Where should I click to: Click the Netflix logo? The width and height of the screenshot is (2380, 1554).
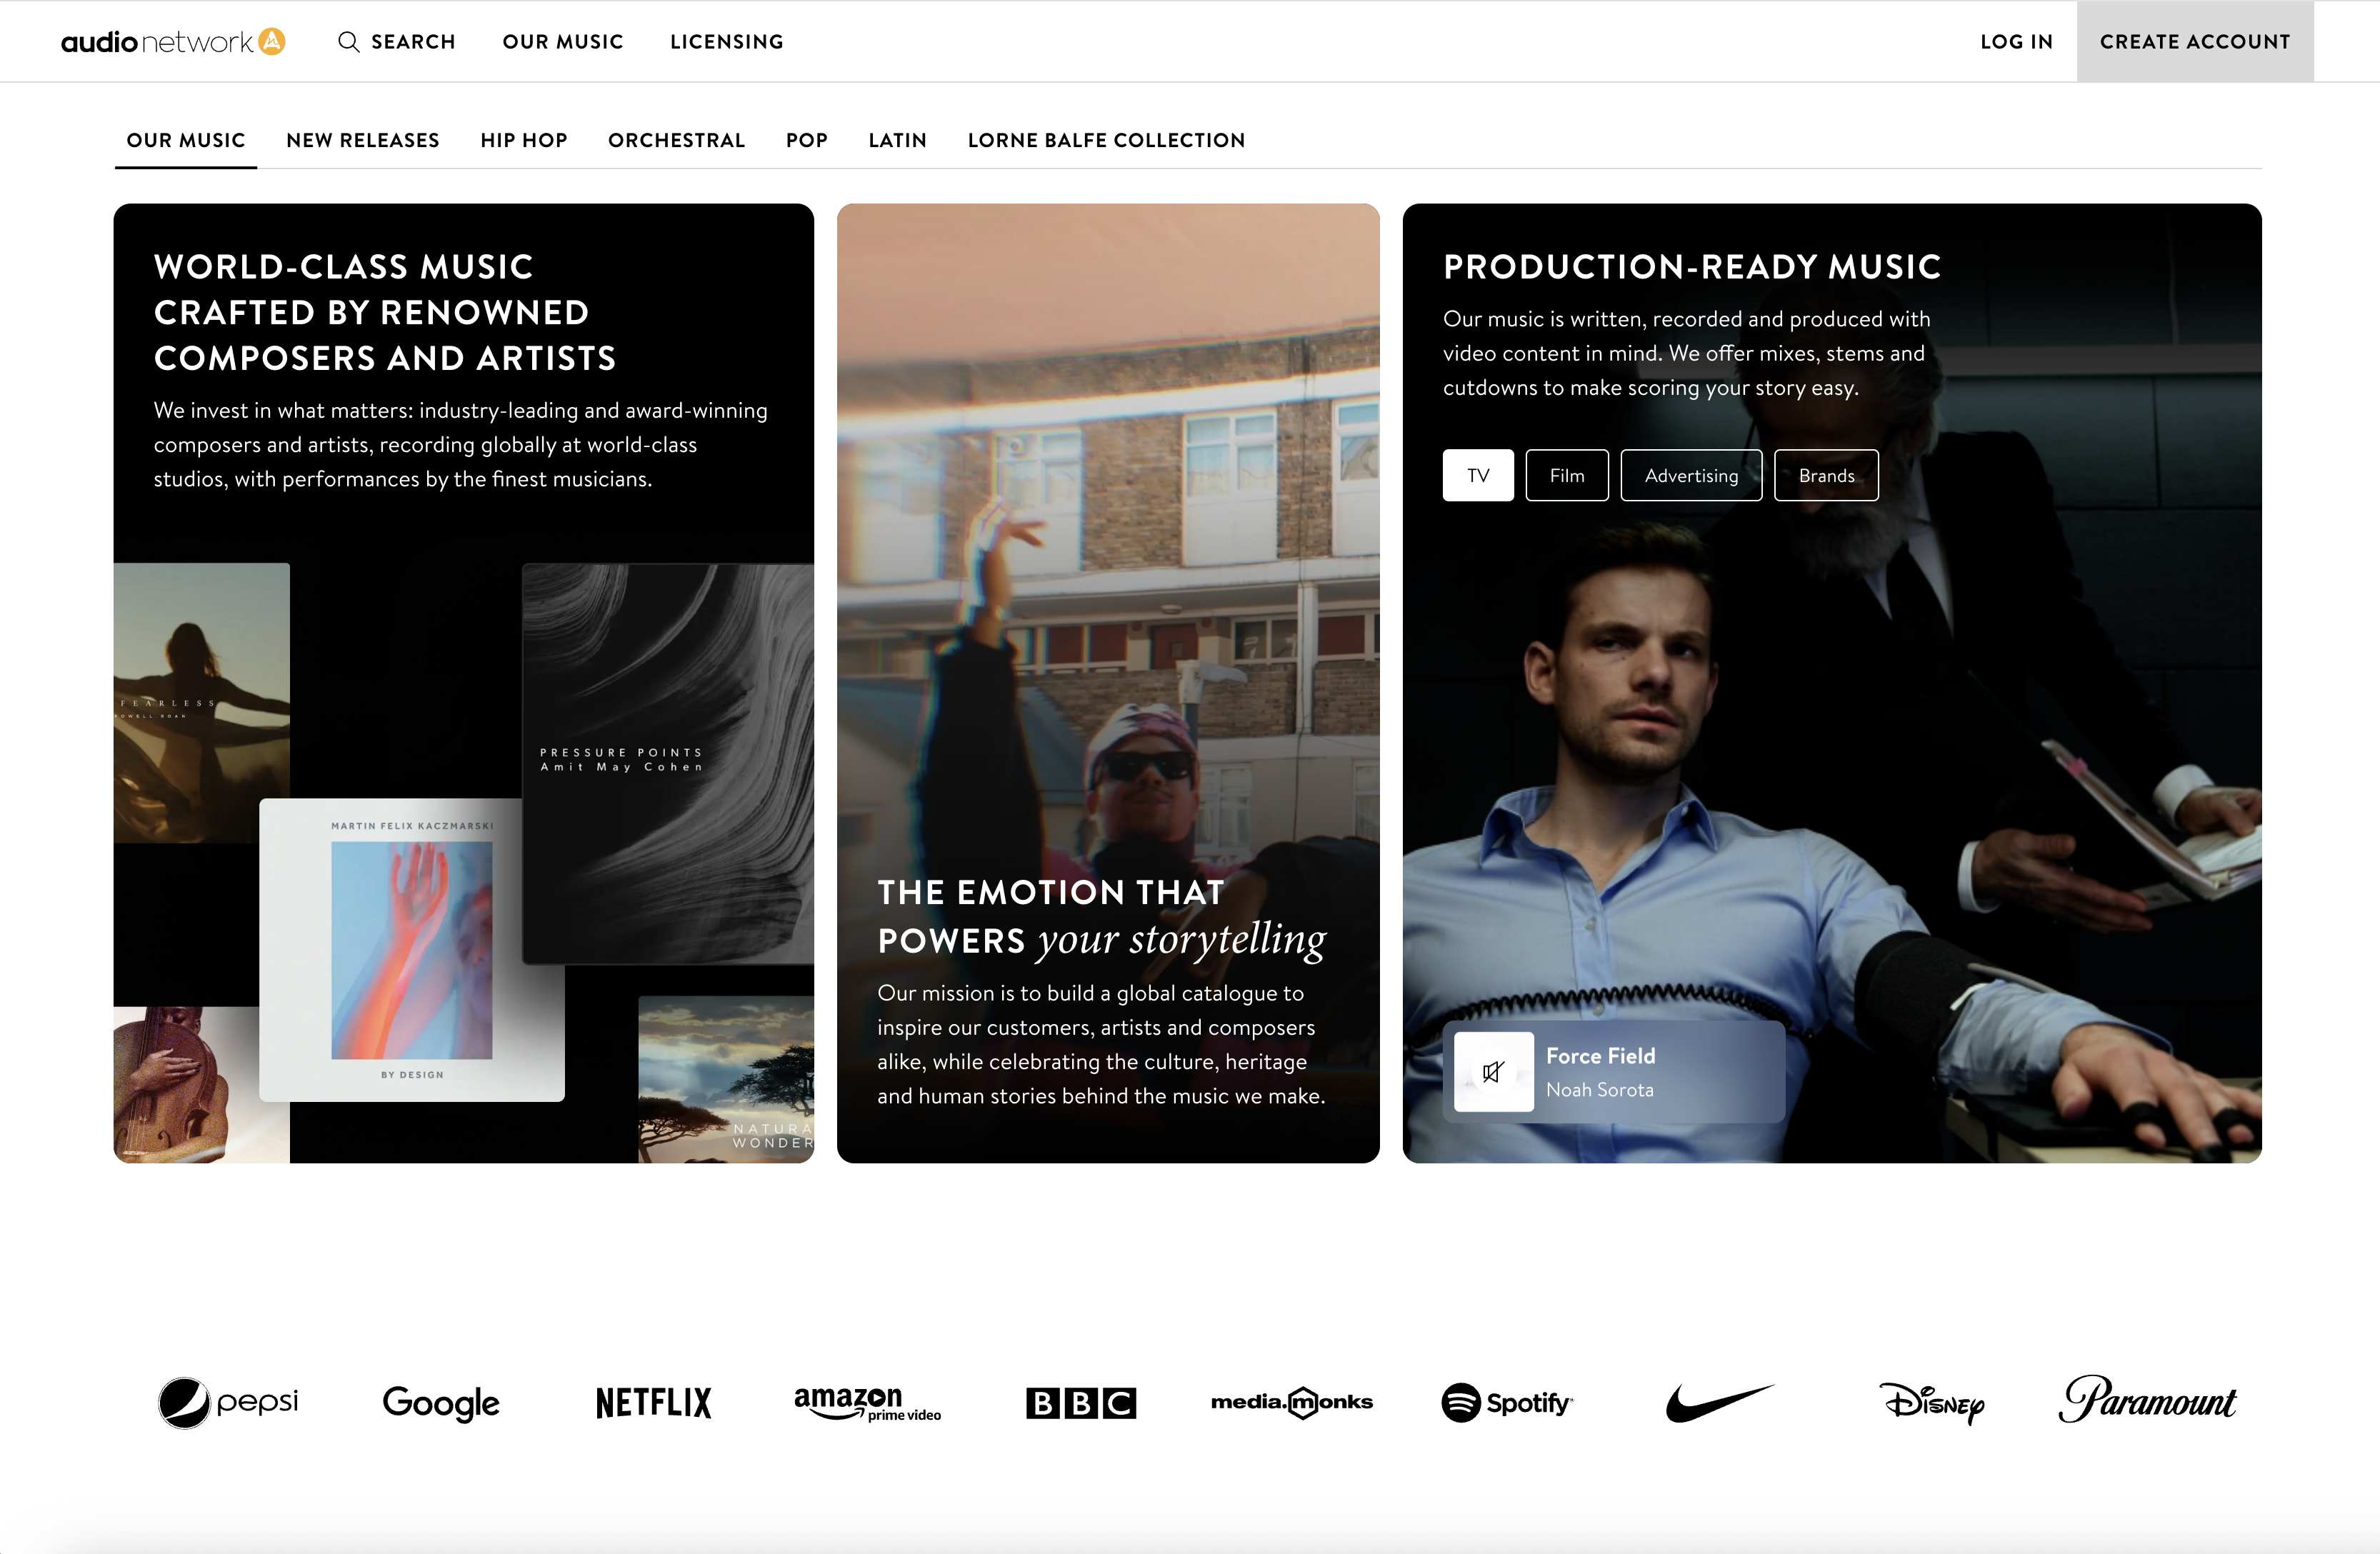tap(653, 1402)
